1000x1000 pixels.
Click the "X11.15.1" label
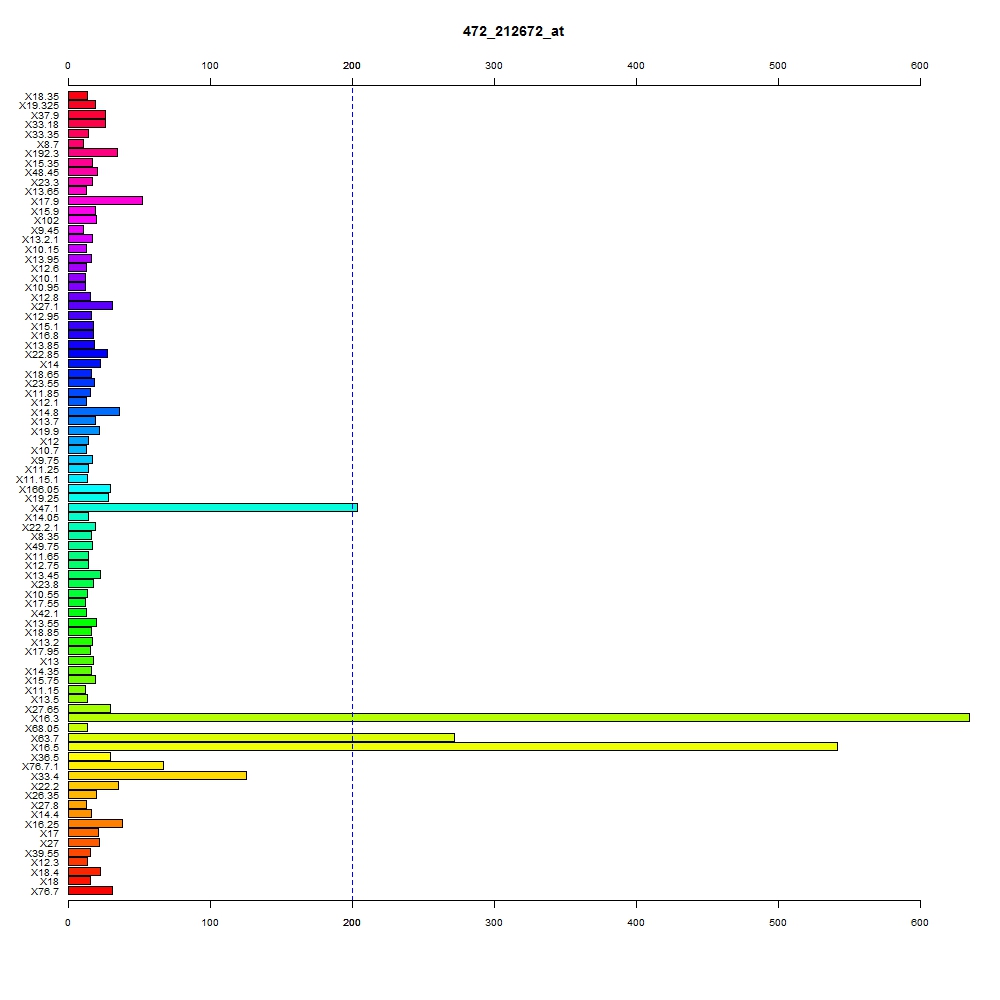tap(37, 480)
